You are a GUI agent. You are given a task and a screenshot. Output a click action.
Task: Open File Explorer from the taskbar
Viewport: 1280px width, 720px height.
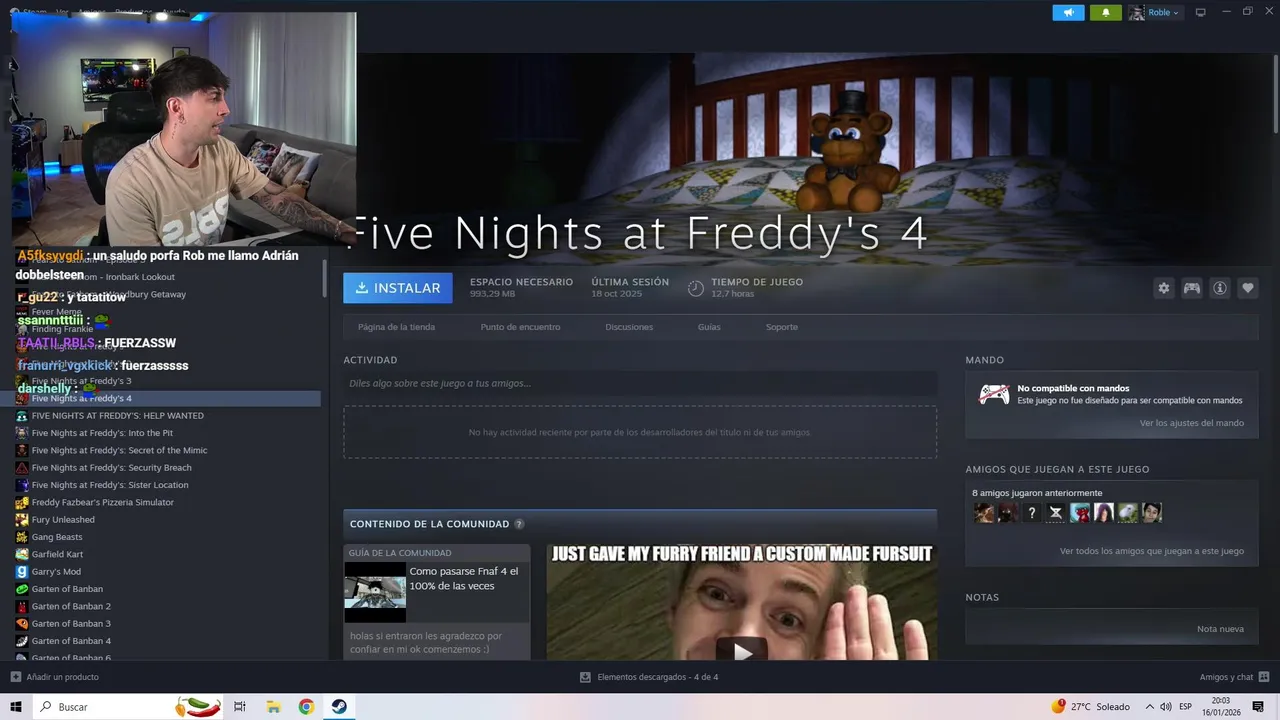(x=273, y=707)
